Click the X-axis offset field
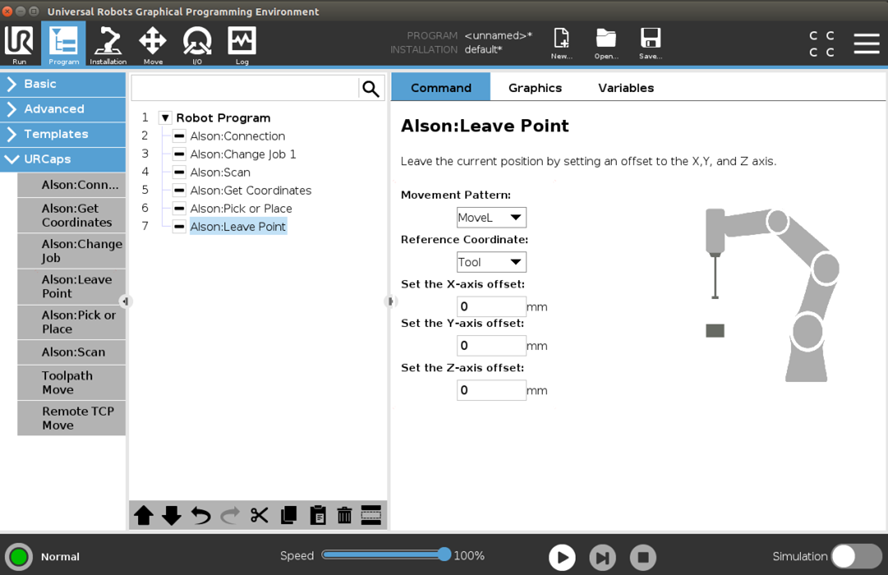Image resolution: width=888 pixels, height=575 pixels. coord(492,306)
